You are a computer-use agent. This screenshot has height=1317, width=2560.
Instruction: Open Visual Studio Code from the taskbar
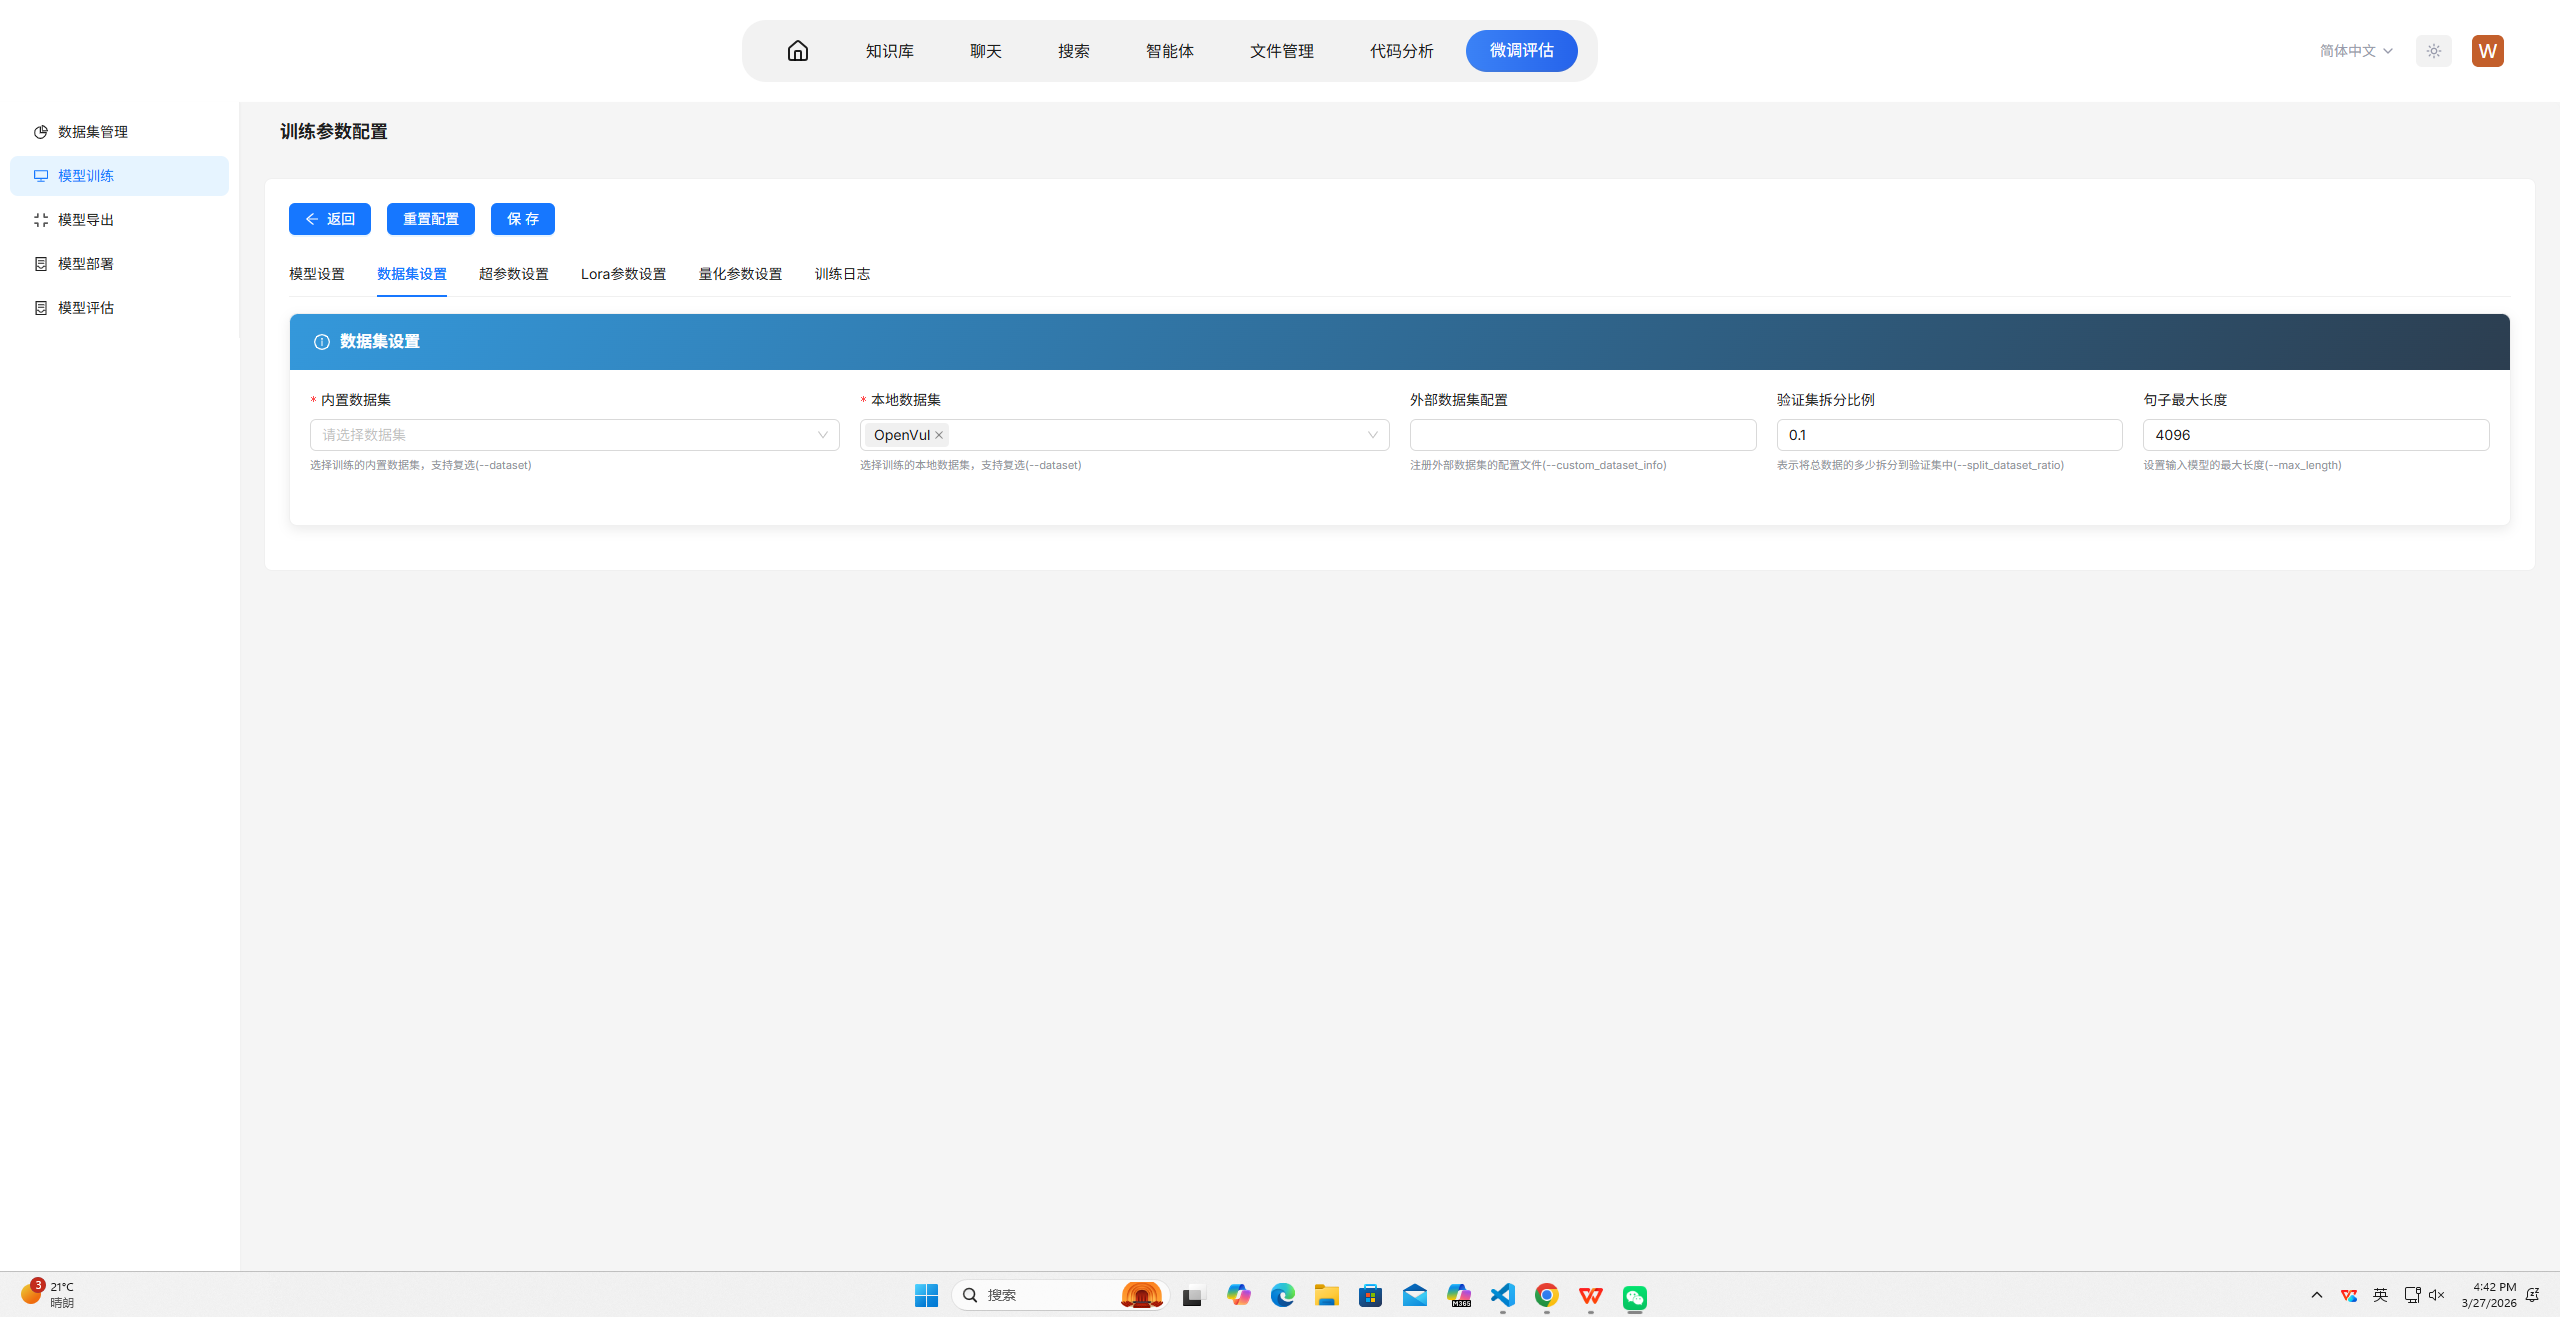click(x=1502, y=1296)
